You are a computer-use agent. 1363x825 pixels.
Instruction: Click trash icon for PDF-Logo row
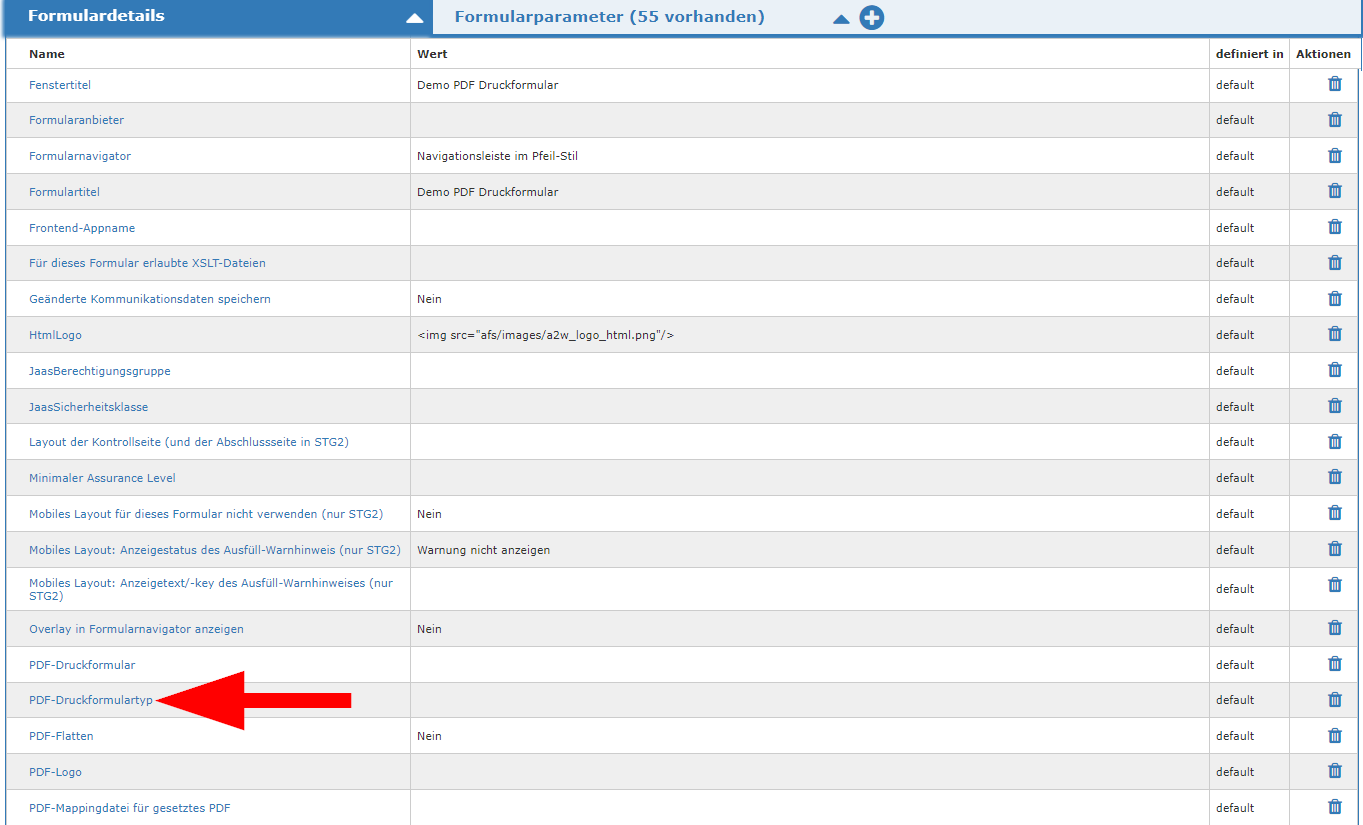pyautogui.click(x=1334, y=771)
